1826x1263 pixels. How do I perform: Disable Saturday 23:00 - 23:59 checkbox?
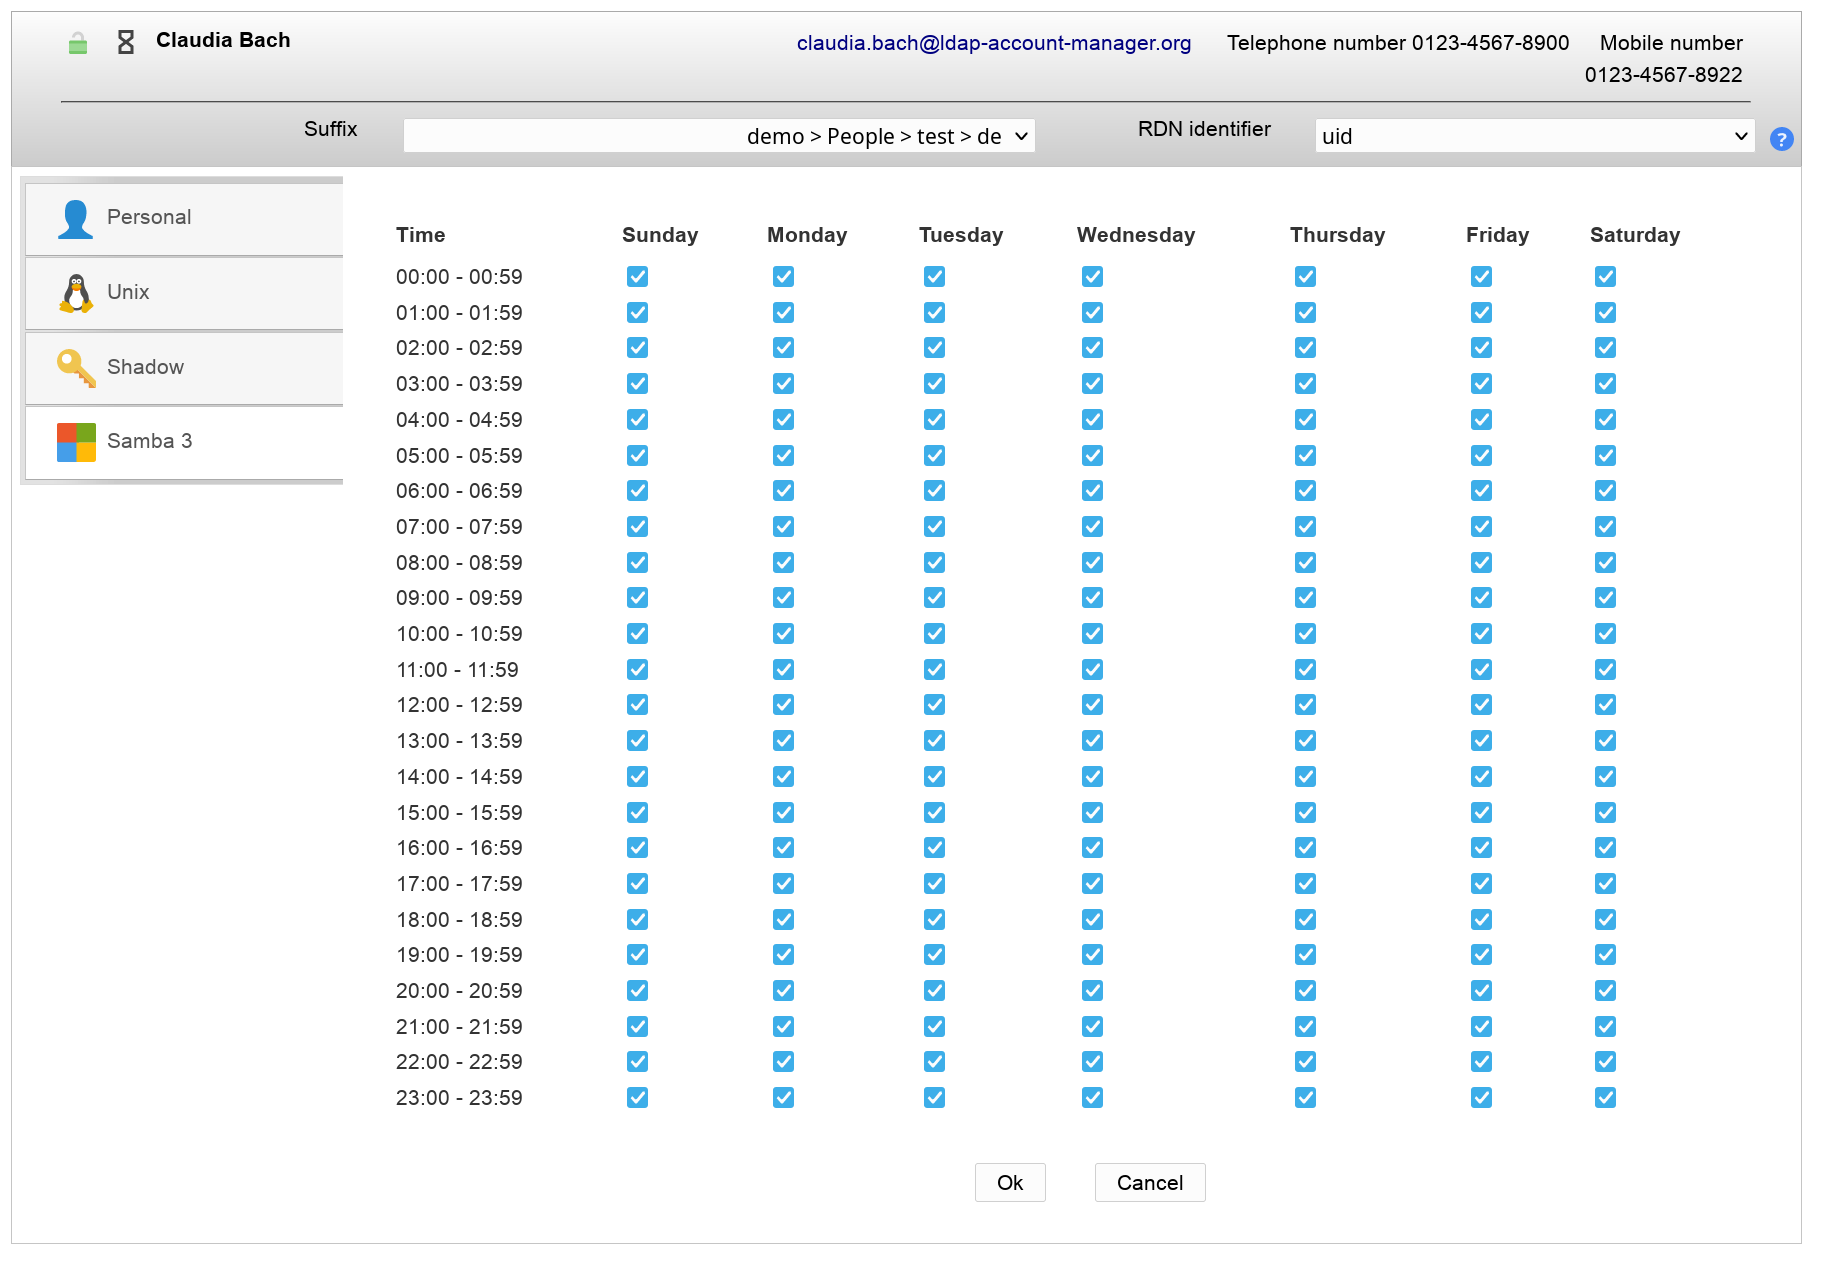click(1605, 1098)
